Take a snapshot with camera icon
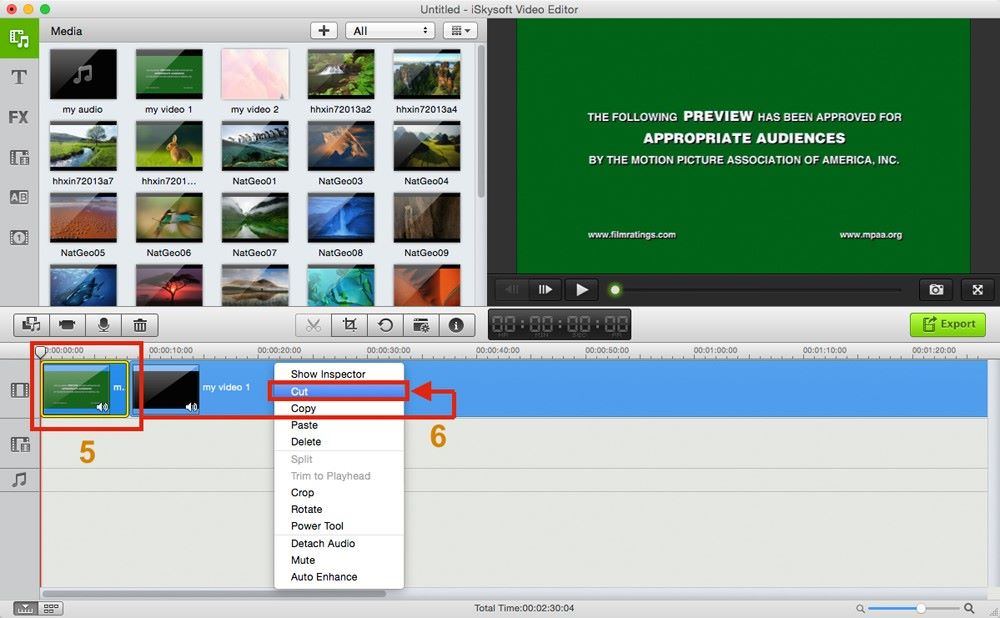 (x=936, y=290)
